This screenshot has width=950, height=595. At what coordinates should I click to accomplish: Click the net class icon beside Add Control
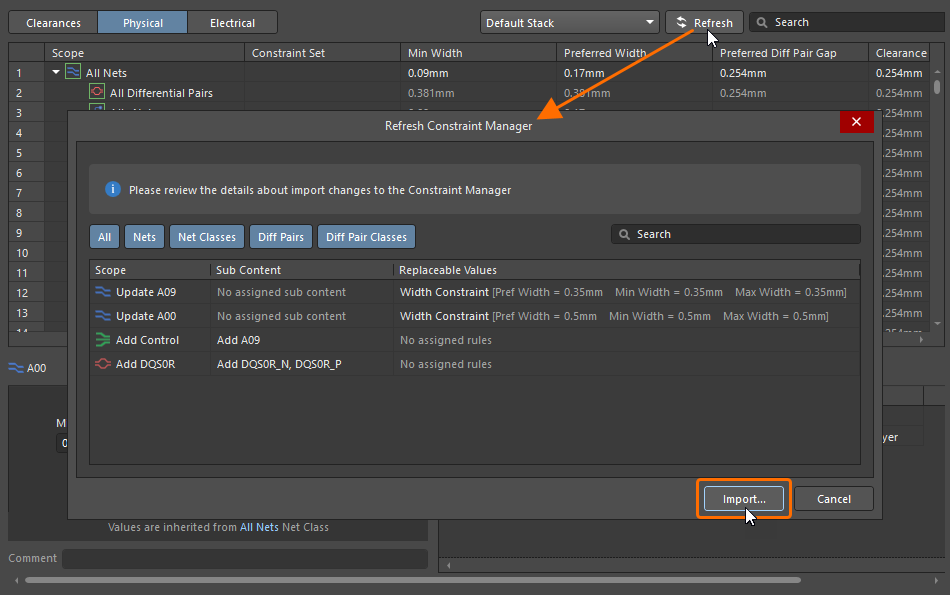click(103, 340)
